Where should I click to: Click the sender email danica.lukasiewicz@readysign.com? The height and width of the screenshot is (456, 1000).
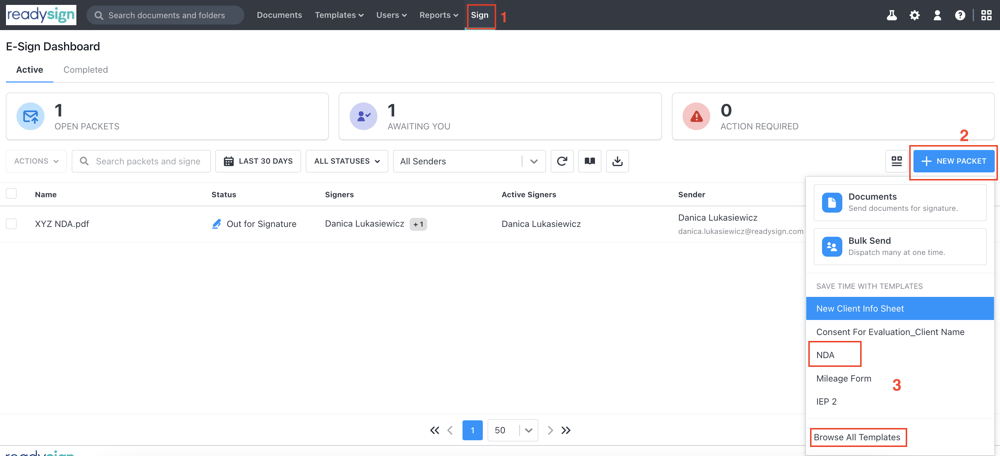[741, 232]
